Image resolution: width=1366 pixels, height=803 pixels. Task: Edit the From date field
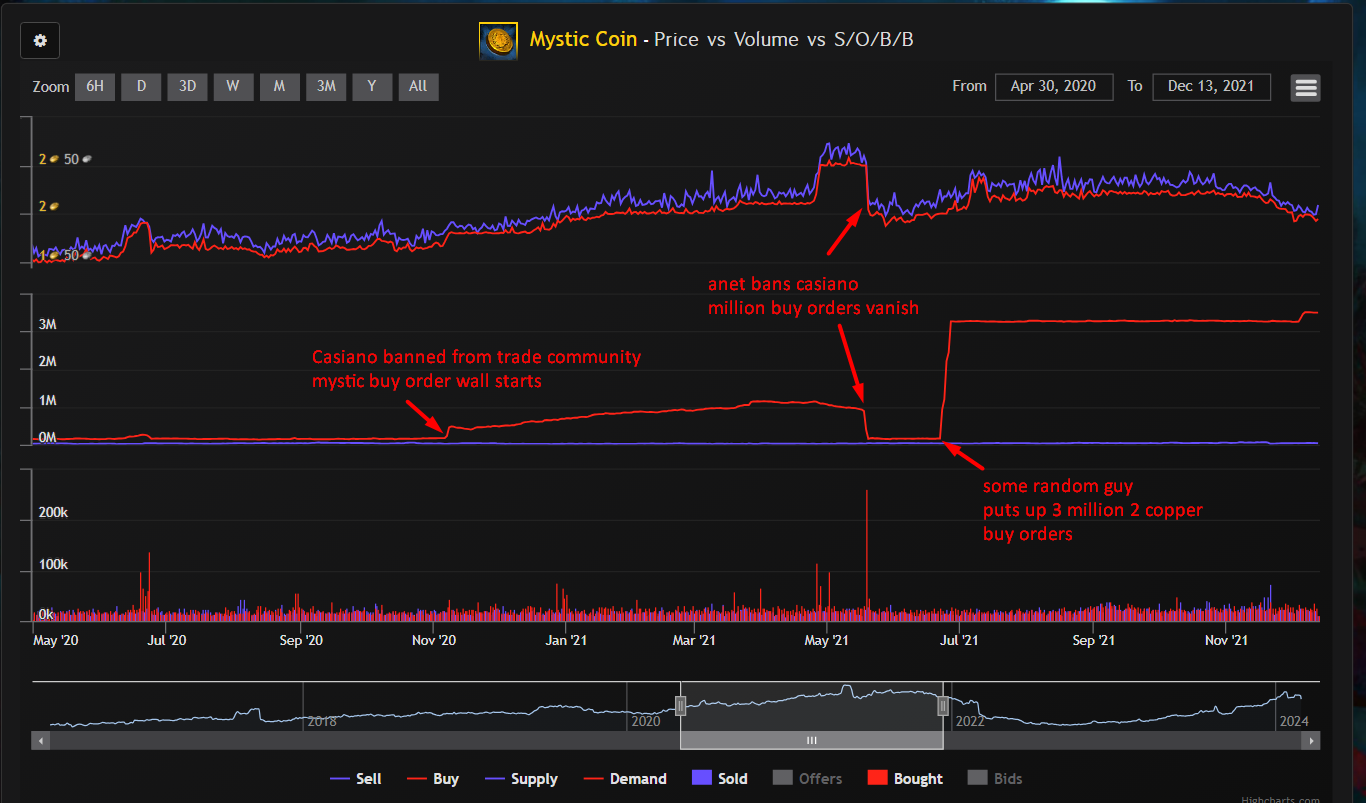coord(1054,87)
